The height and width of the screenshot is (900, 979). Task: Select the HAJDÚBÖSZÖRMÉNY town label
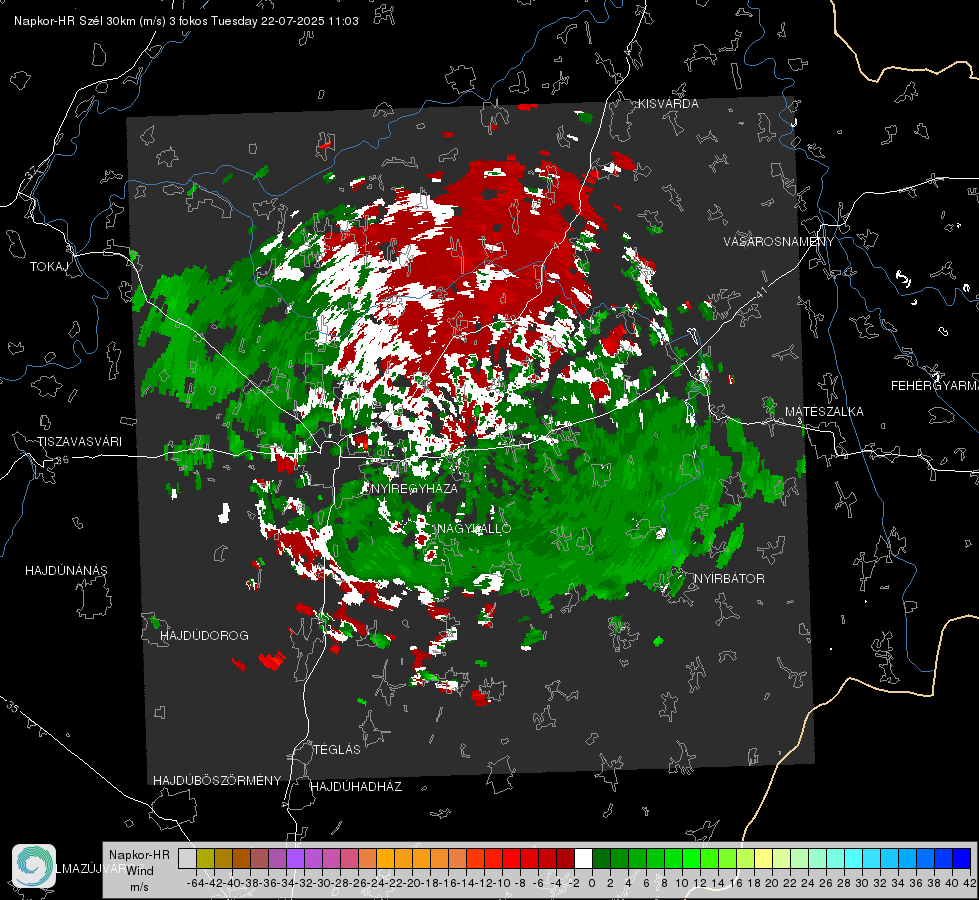pyautogui.click(x=217, y=781)
